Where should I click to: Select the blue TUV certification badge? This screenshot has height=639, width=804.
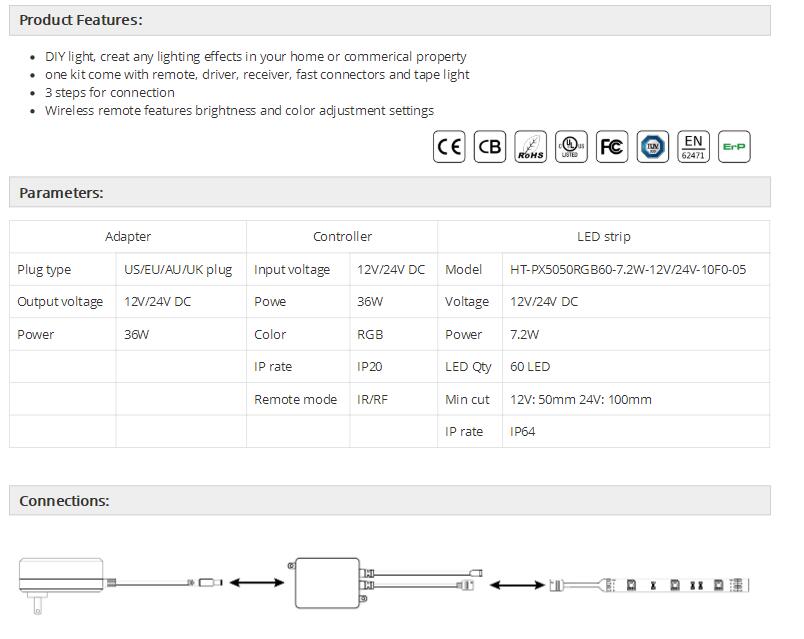pos(653,147)
